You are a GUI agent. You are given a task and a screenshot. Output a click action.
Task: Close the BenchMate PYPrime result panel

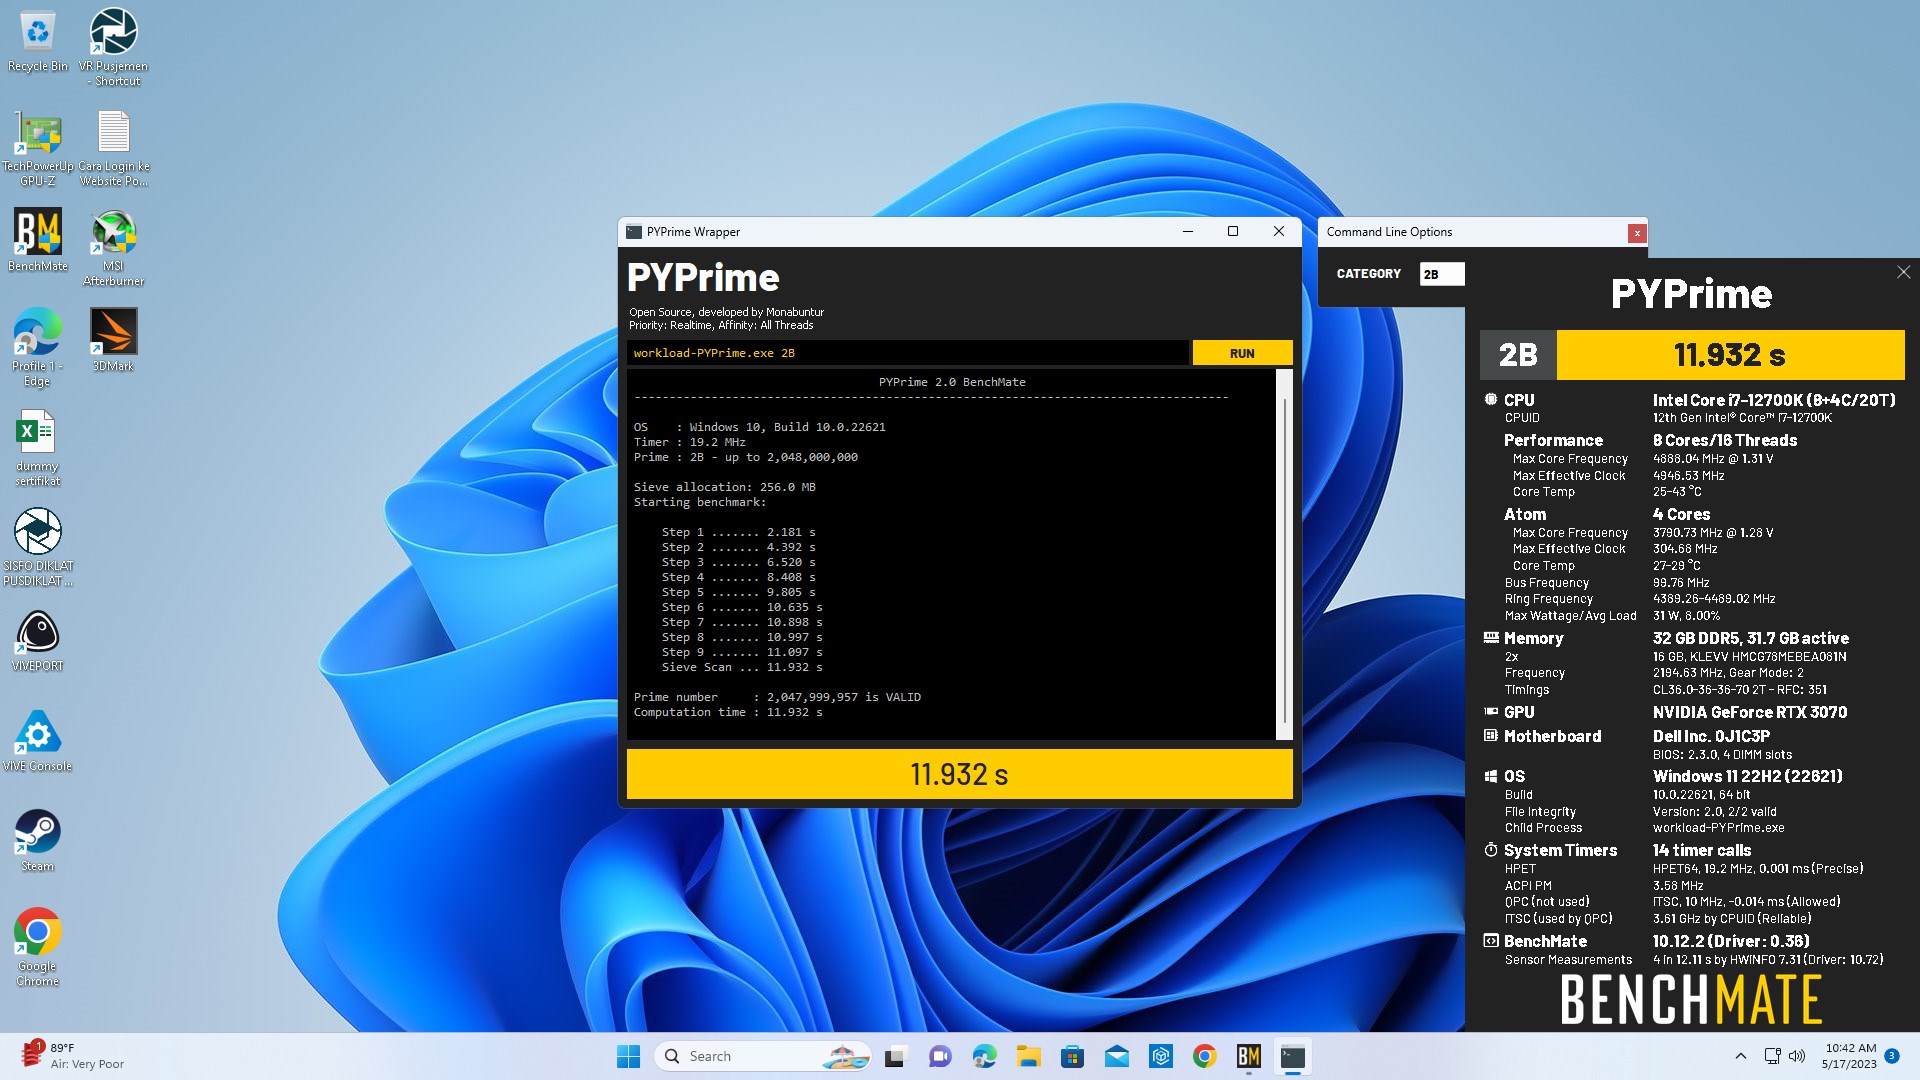point(1903,272)
